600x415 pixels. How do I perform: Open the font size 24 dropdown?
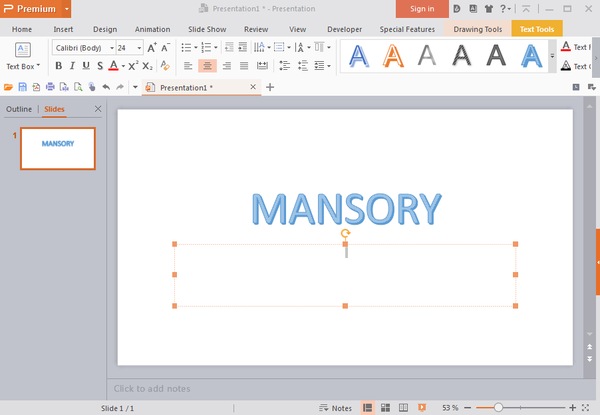(x=128, y=47)
